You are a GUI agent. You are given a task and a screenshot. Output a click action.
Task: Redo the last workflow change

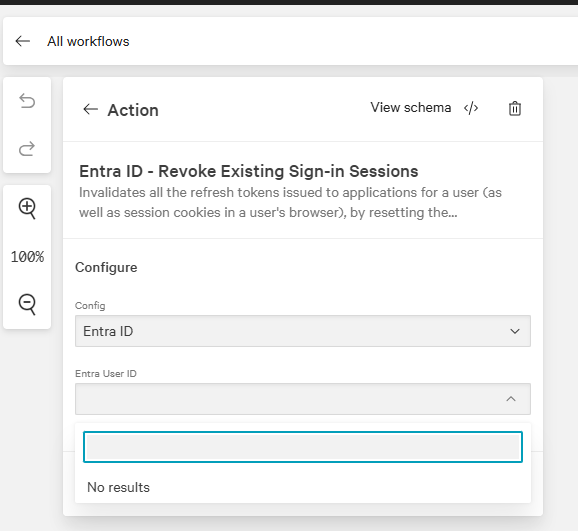27,149
